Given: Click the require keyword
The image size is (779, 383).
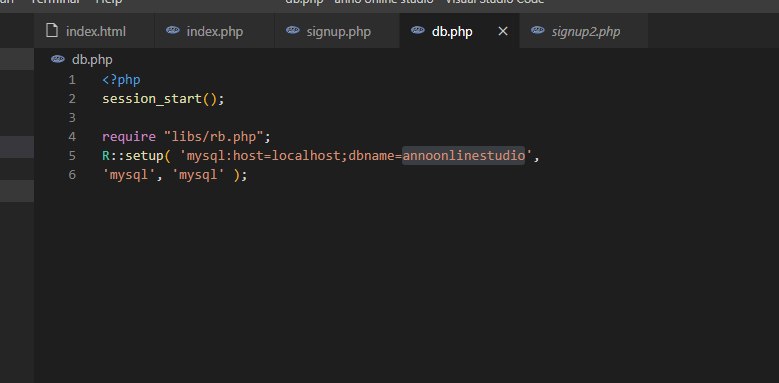Looking at the screenshot, I should pos(129,137).
